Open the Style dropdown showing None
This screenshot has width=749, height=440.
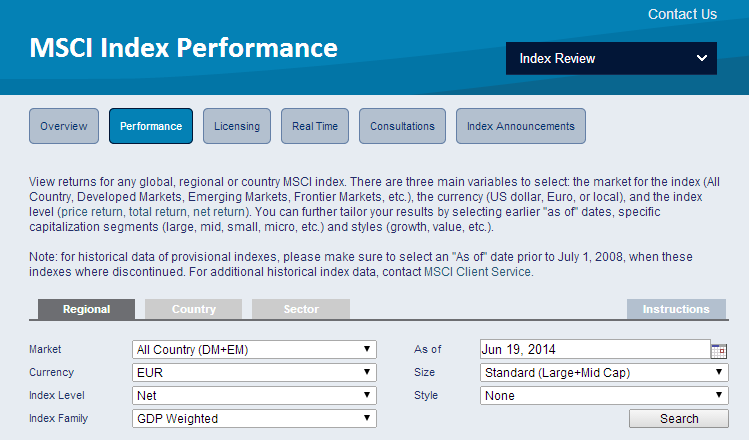(x=604, y=395)
